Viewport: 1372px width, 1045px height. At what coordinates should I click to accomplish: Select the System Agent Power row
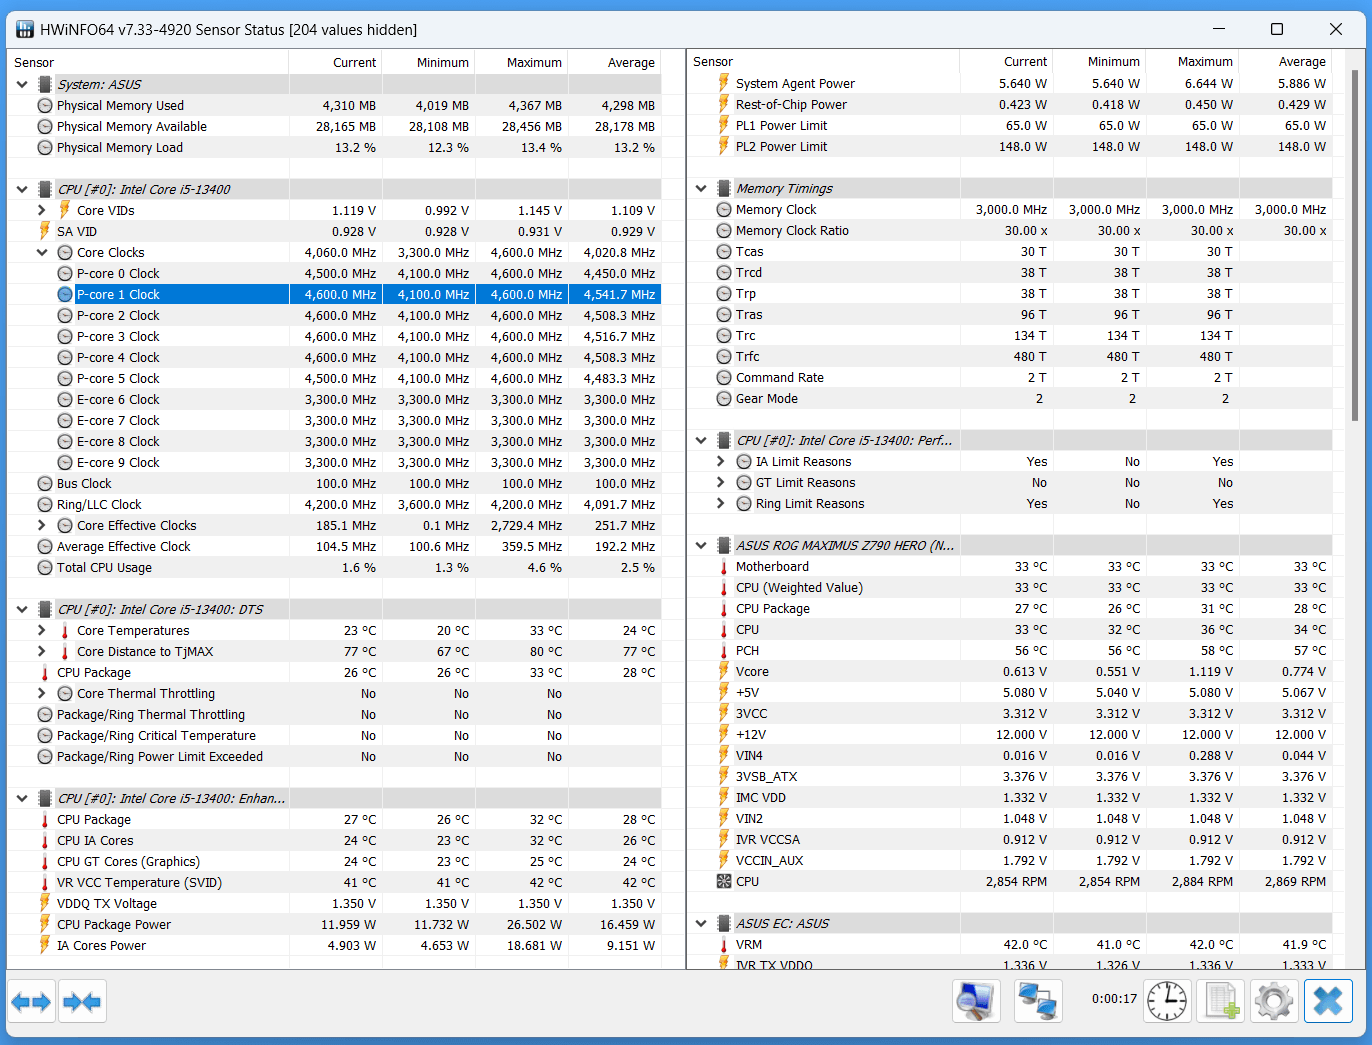(x=1010, y=83)
